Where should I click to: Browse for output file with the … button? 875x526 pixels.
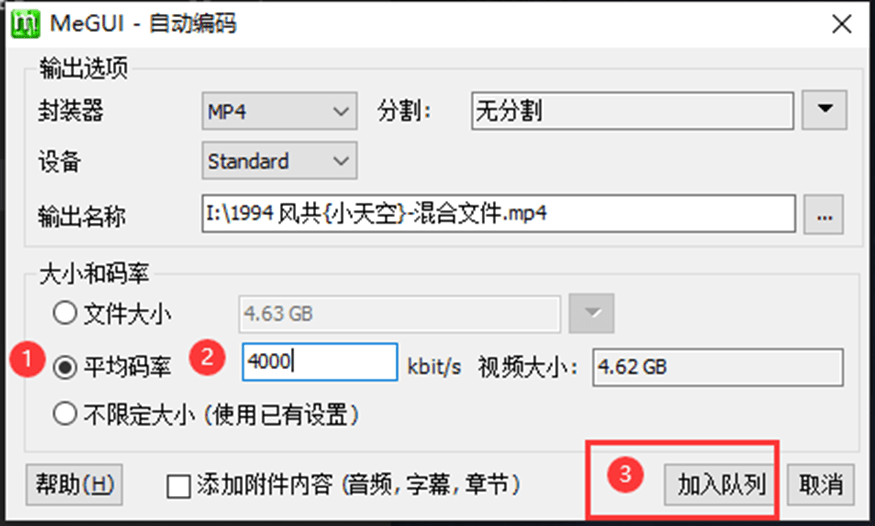[x=825, y=214]
